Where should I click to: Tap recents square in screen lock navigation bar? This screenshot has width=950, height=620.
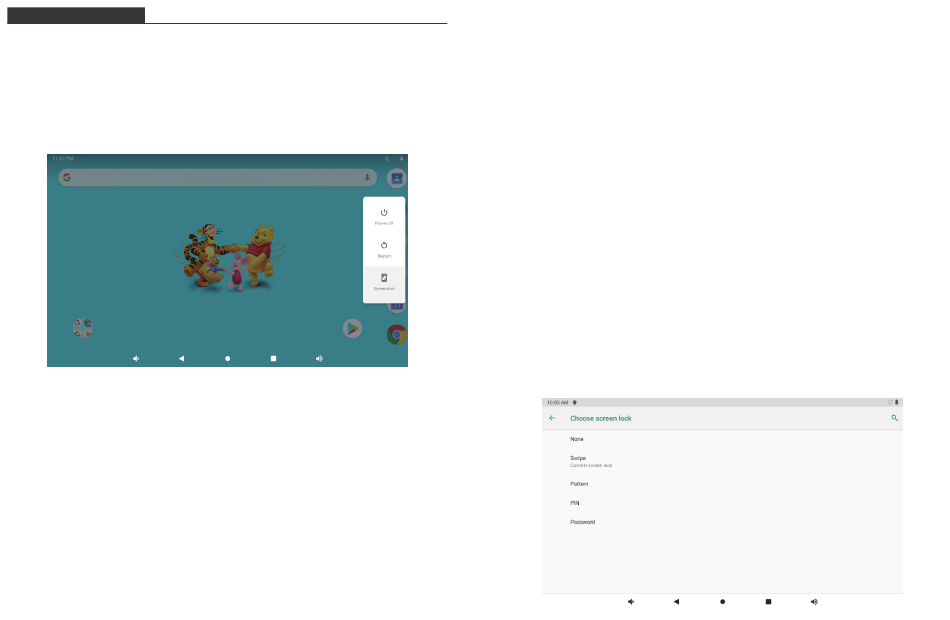coord(768,602)
